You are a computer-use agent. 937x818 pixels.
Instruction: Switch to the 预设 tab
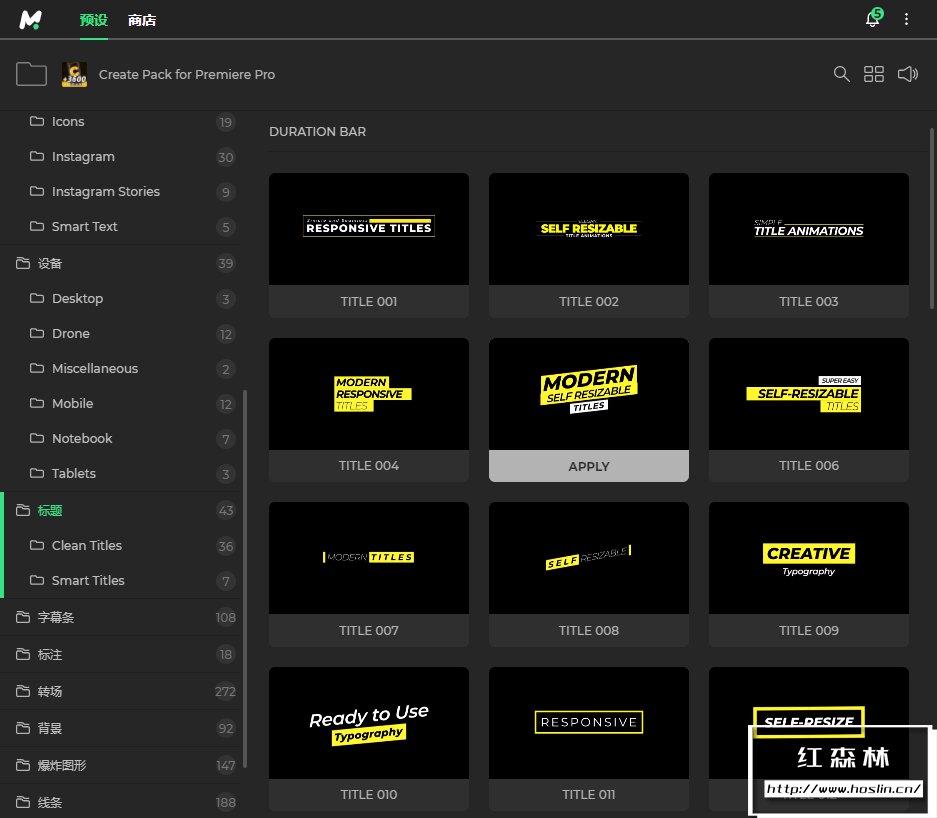pos(94,20)
